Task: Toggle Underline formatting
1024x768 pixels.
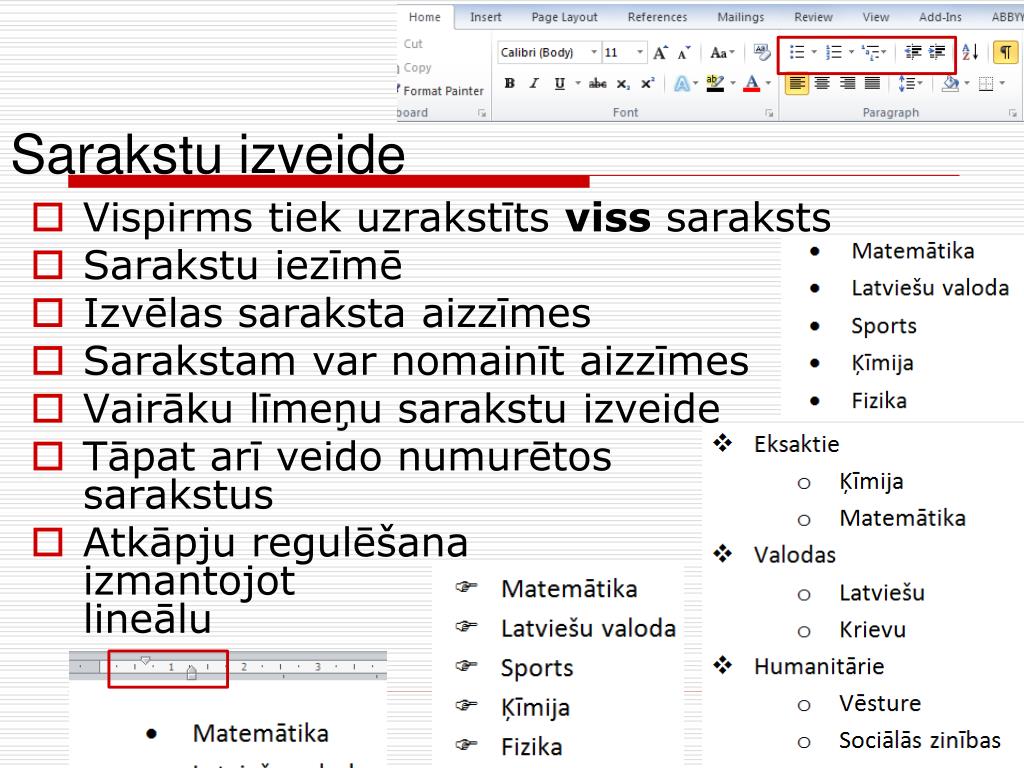Action: tap(560, 84)
